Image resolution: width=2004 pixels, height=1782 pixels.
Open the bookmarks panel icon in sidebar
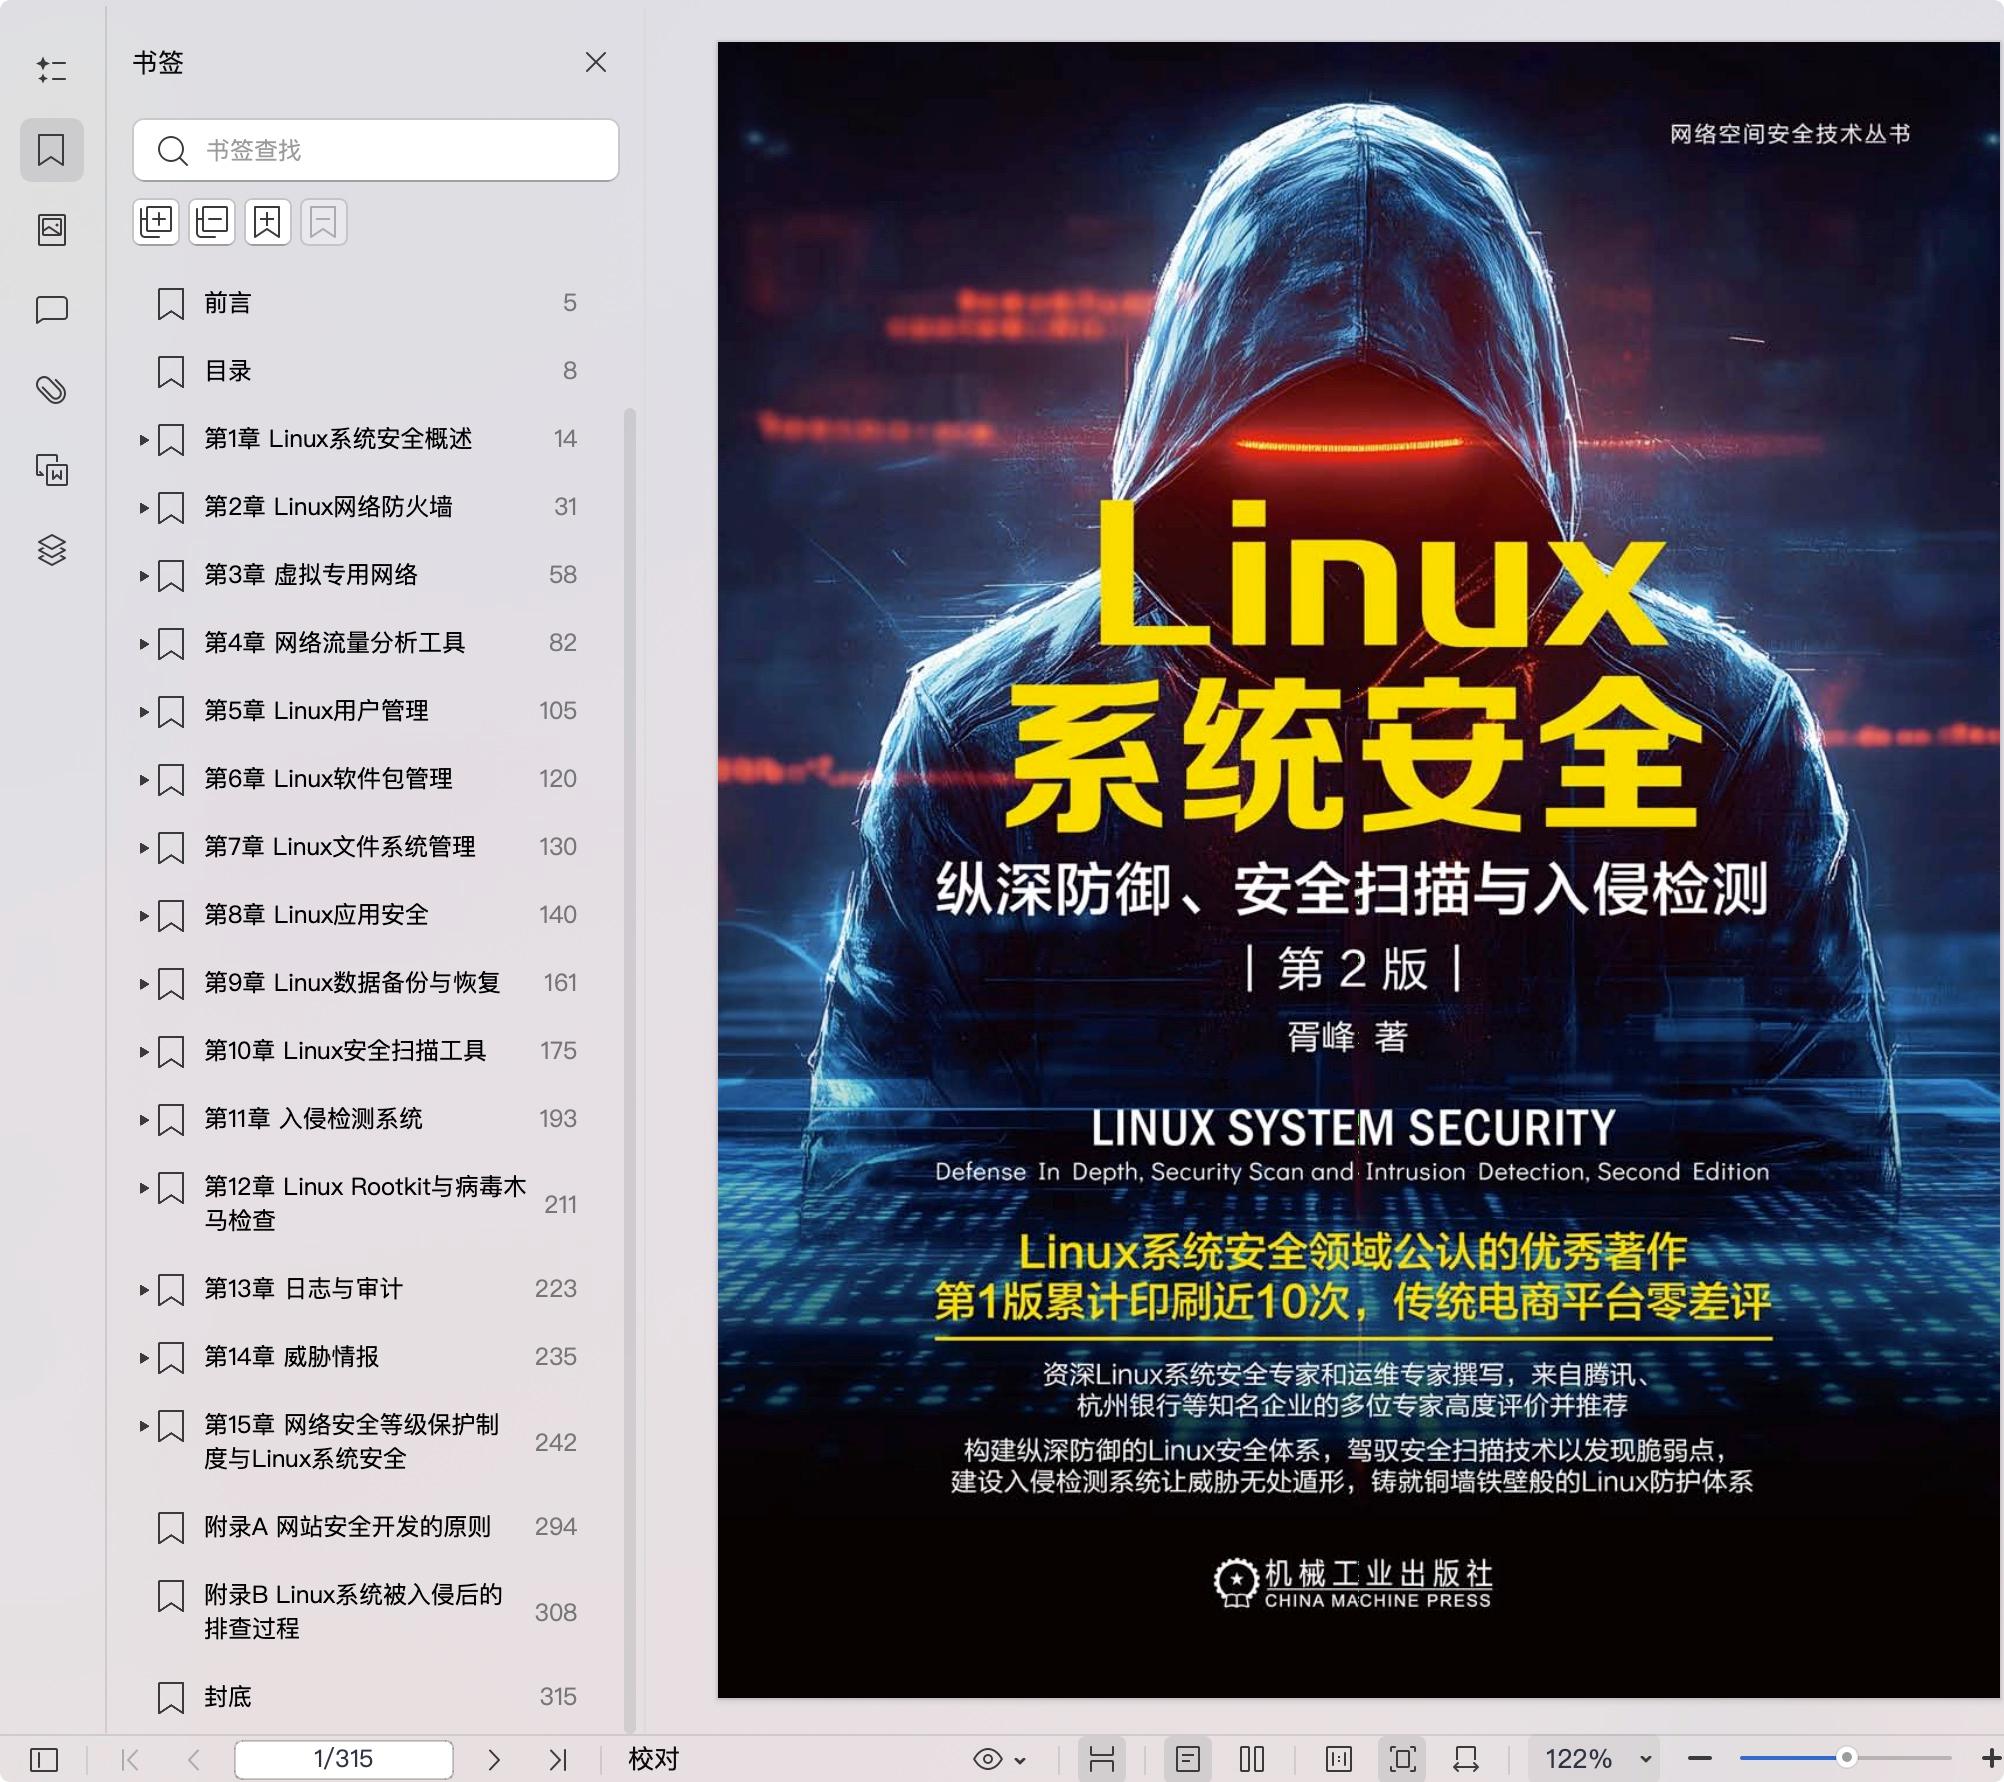pos(52,150)
